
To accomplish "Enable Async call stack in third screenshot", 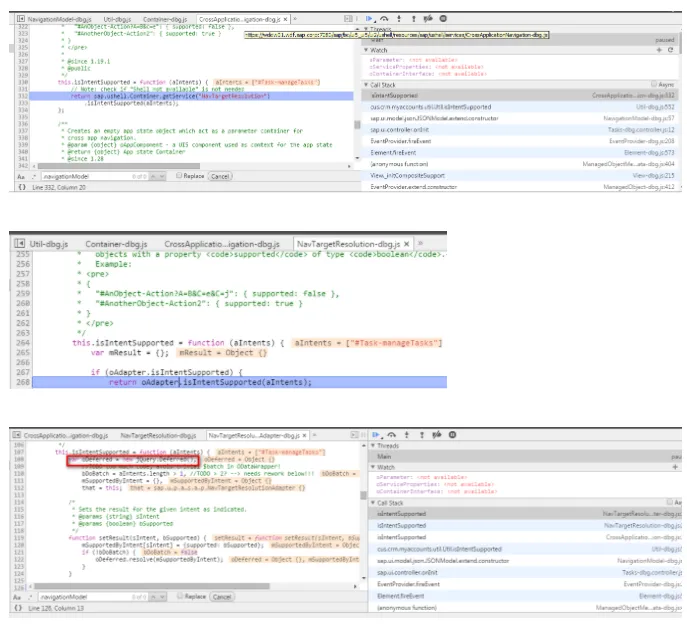I will (x=670, y=502).
